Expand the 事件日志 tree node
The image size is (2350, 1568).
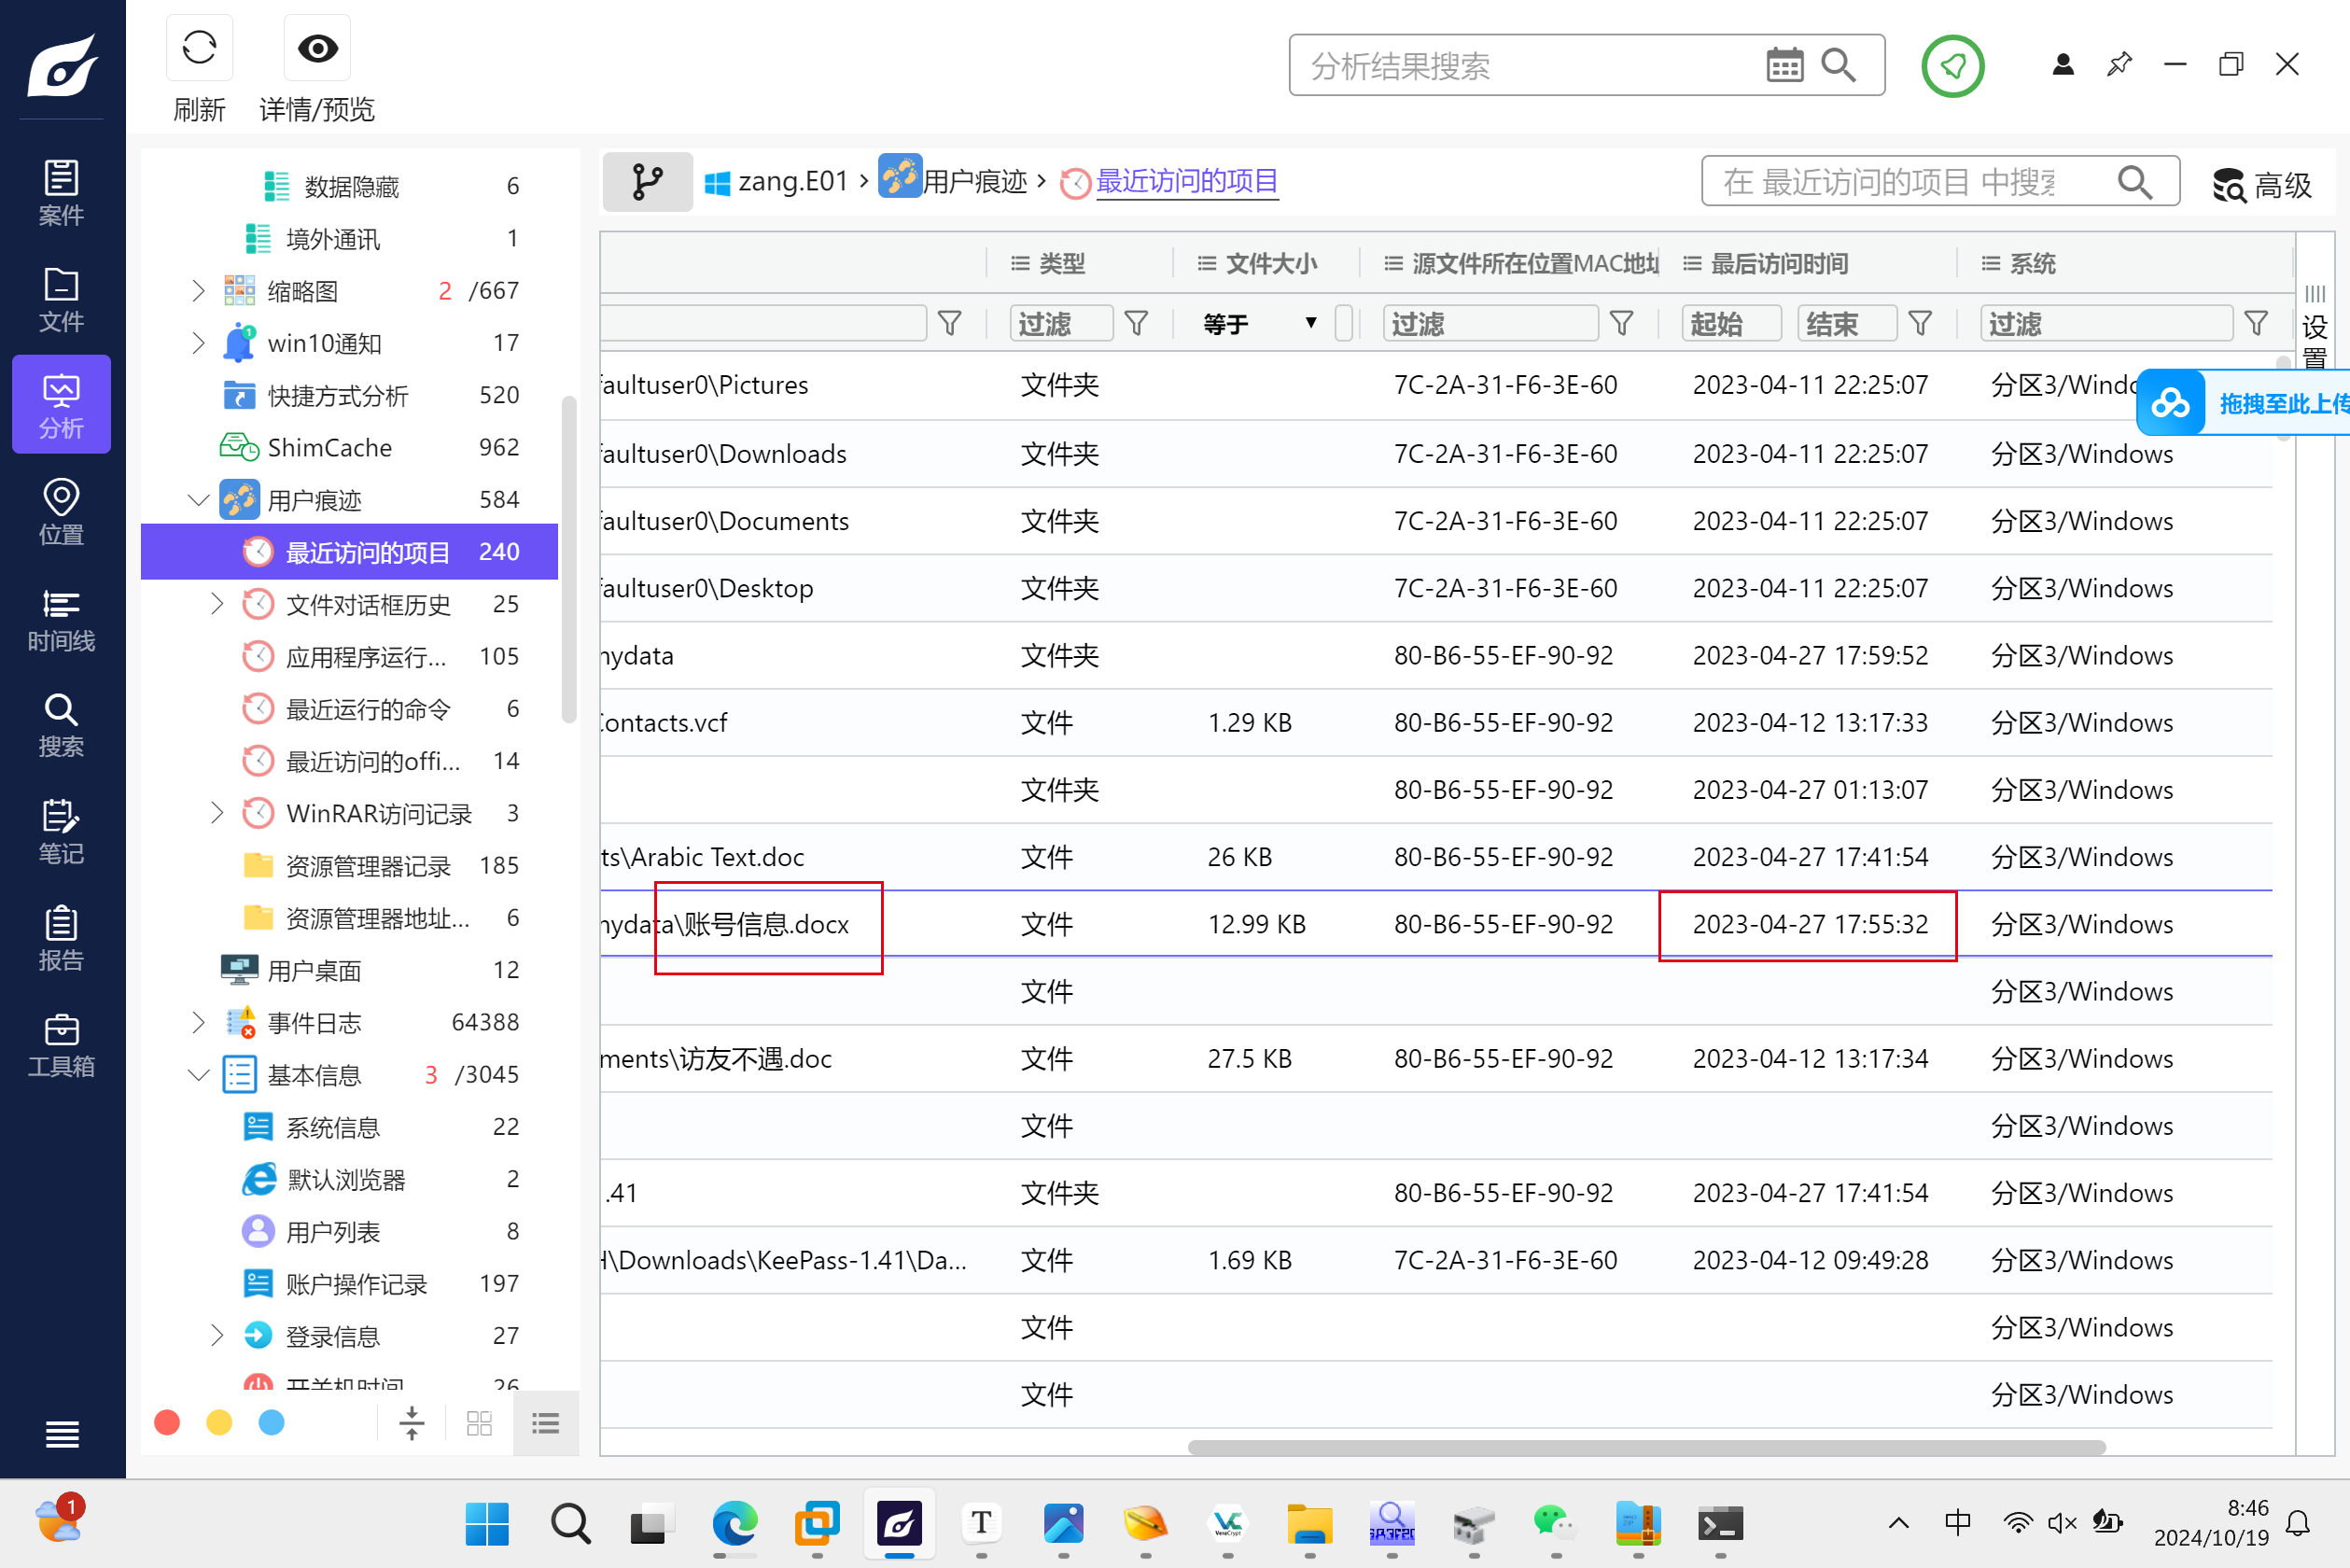tap(198, 1022)
